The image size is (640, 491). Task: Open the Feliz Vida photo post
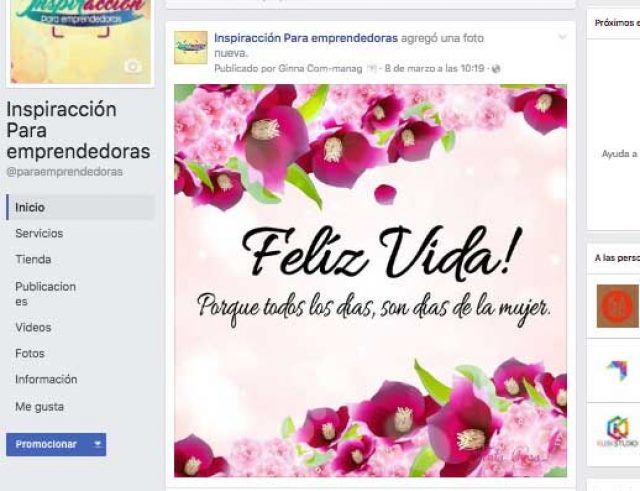370,280
